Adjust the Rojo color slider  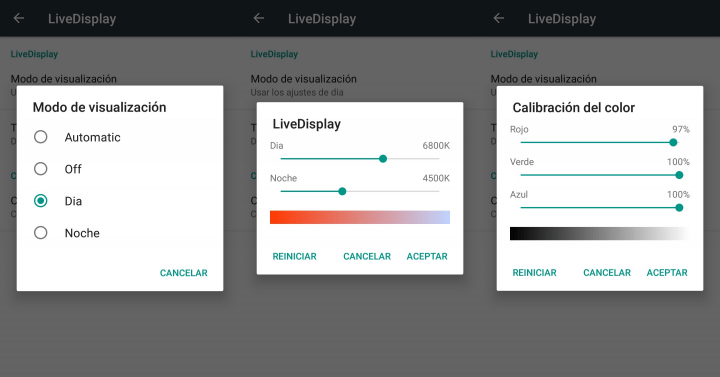[x=600, y=142]
